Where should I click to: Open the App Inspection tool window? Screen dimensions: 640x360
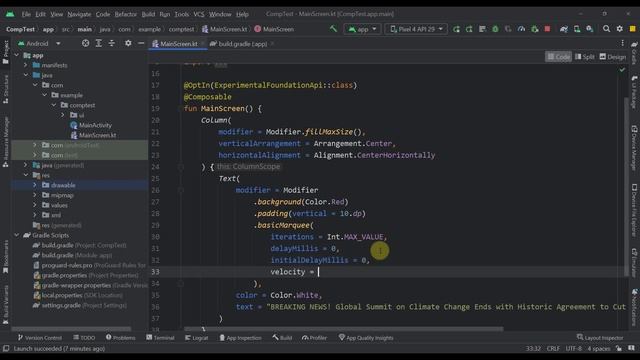click(x=240, y=338)
